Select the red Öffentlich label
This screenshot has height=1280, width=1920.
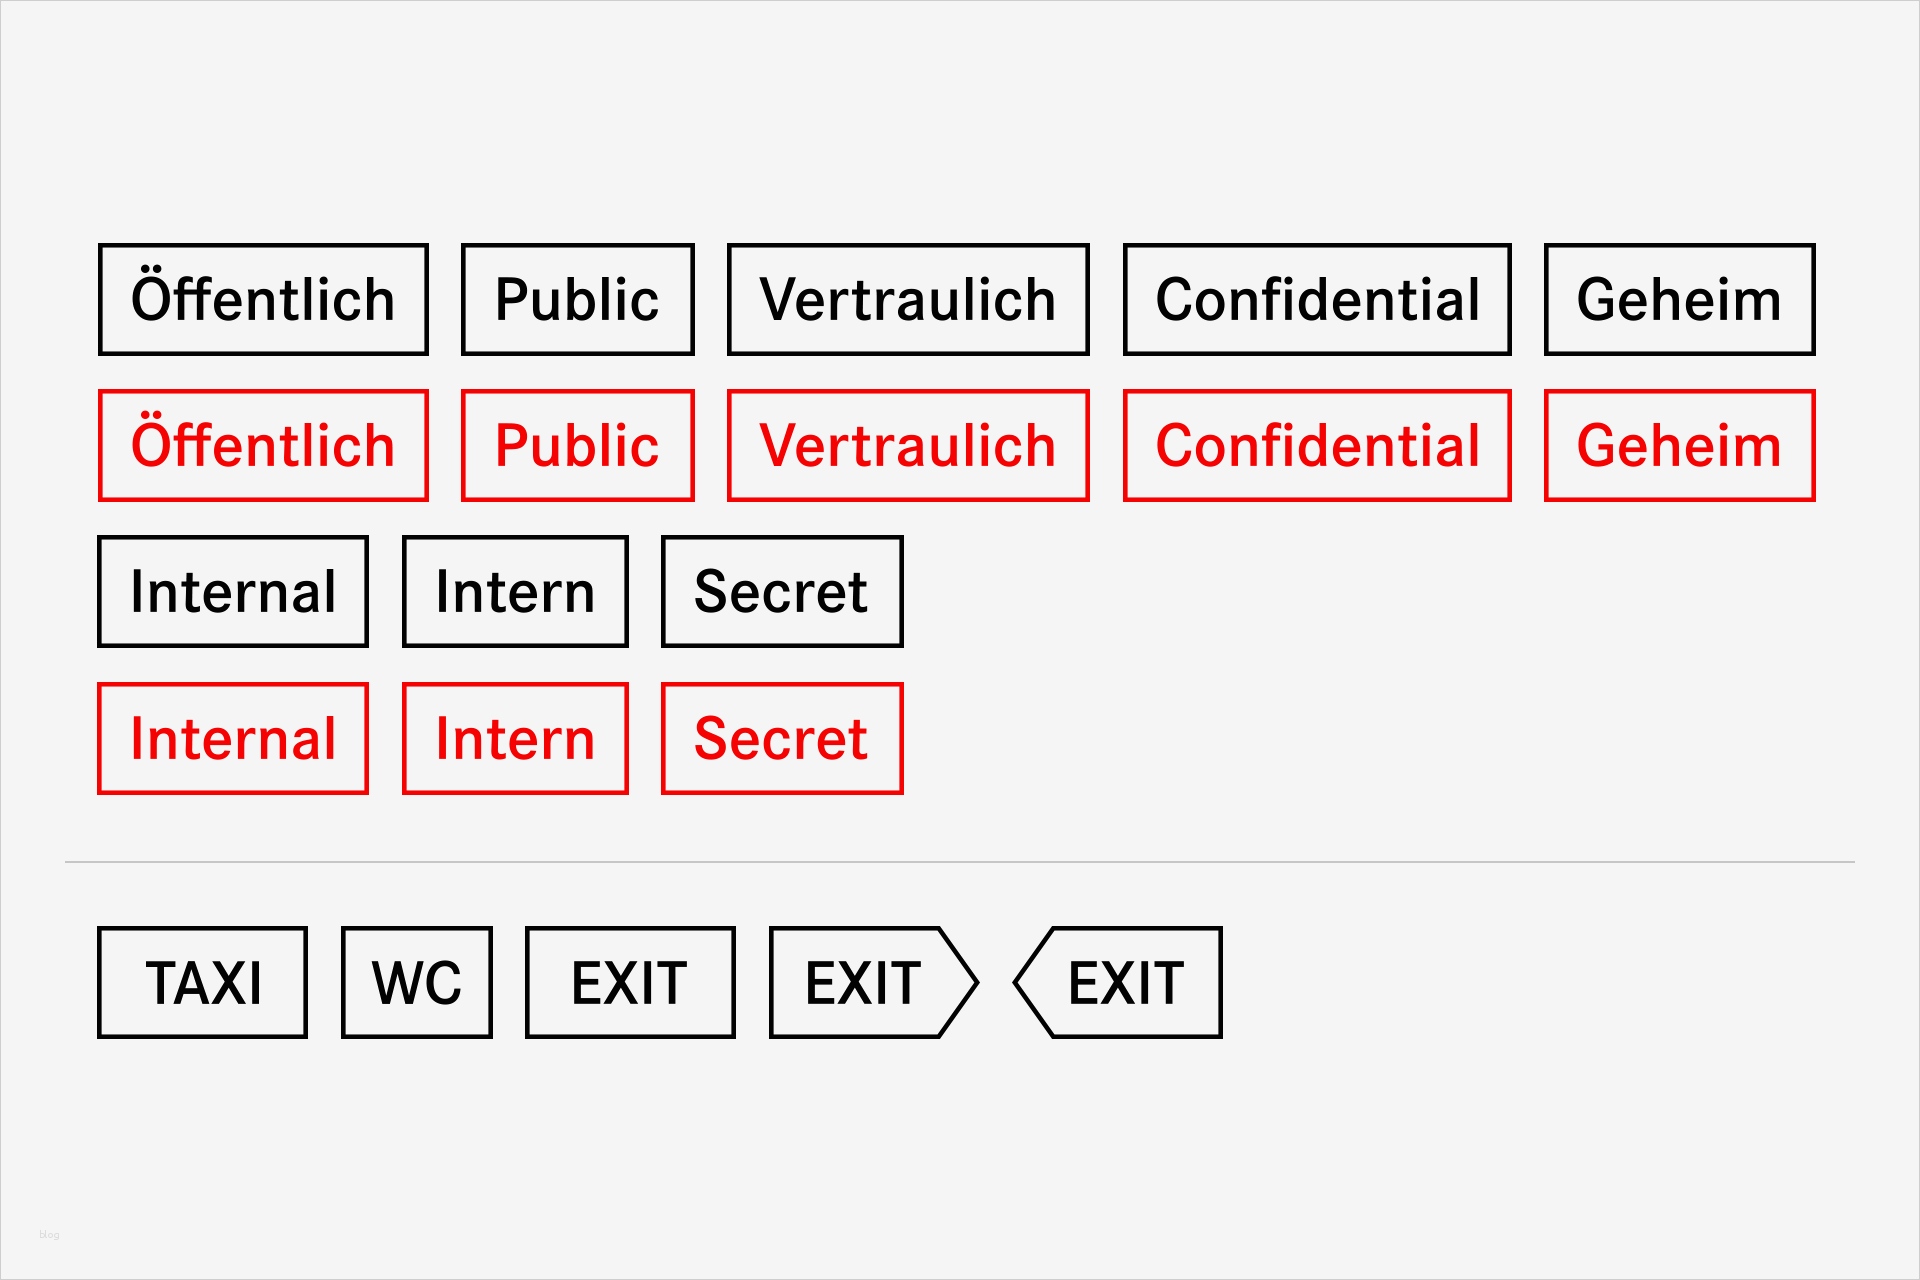263,445
